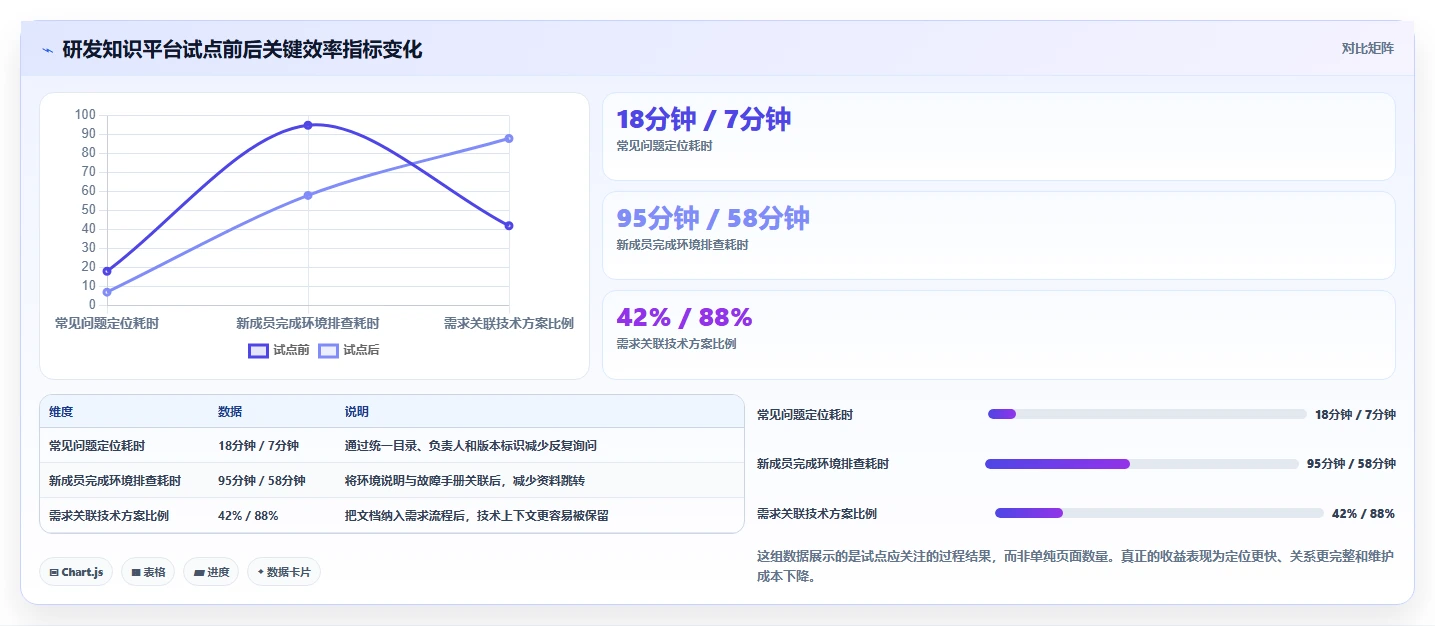The height and width of the screenshot is (626, 1435).
Task: Click the header pulse icon beside the title
Action: (47, 49)
